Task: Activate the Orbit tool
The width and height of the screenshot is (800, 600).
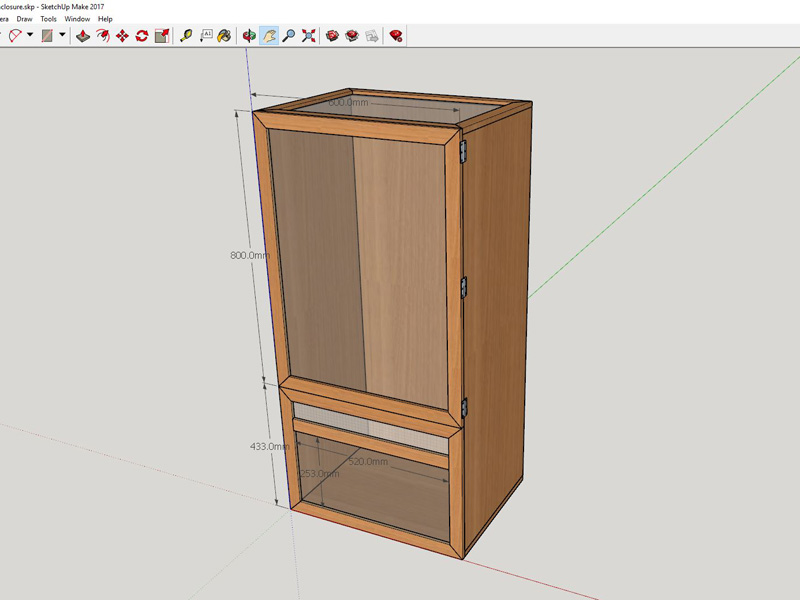Action: click(250, 35)
